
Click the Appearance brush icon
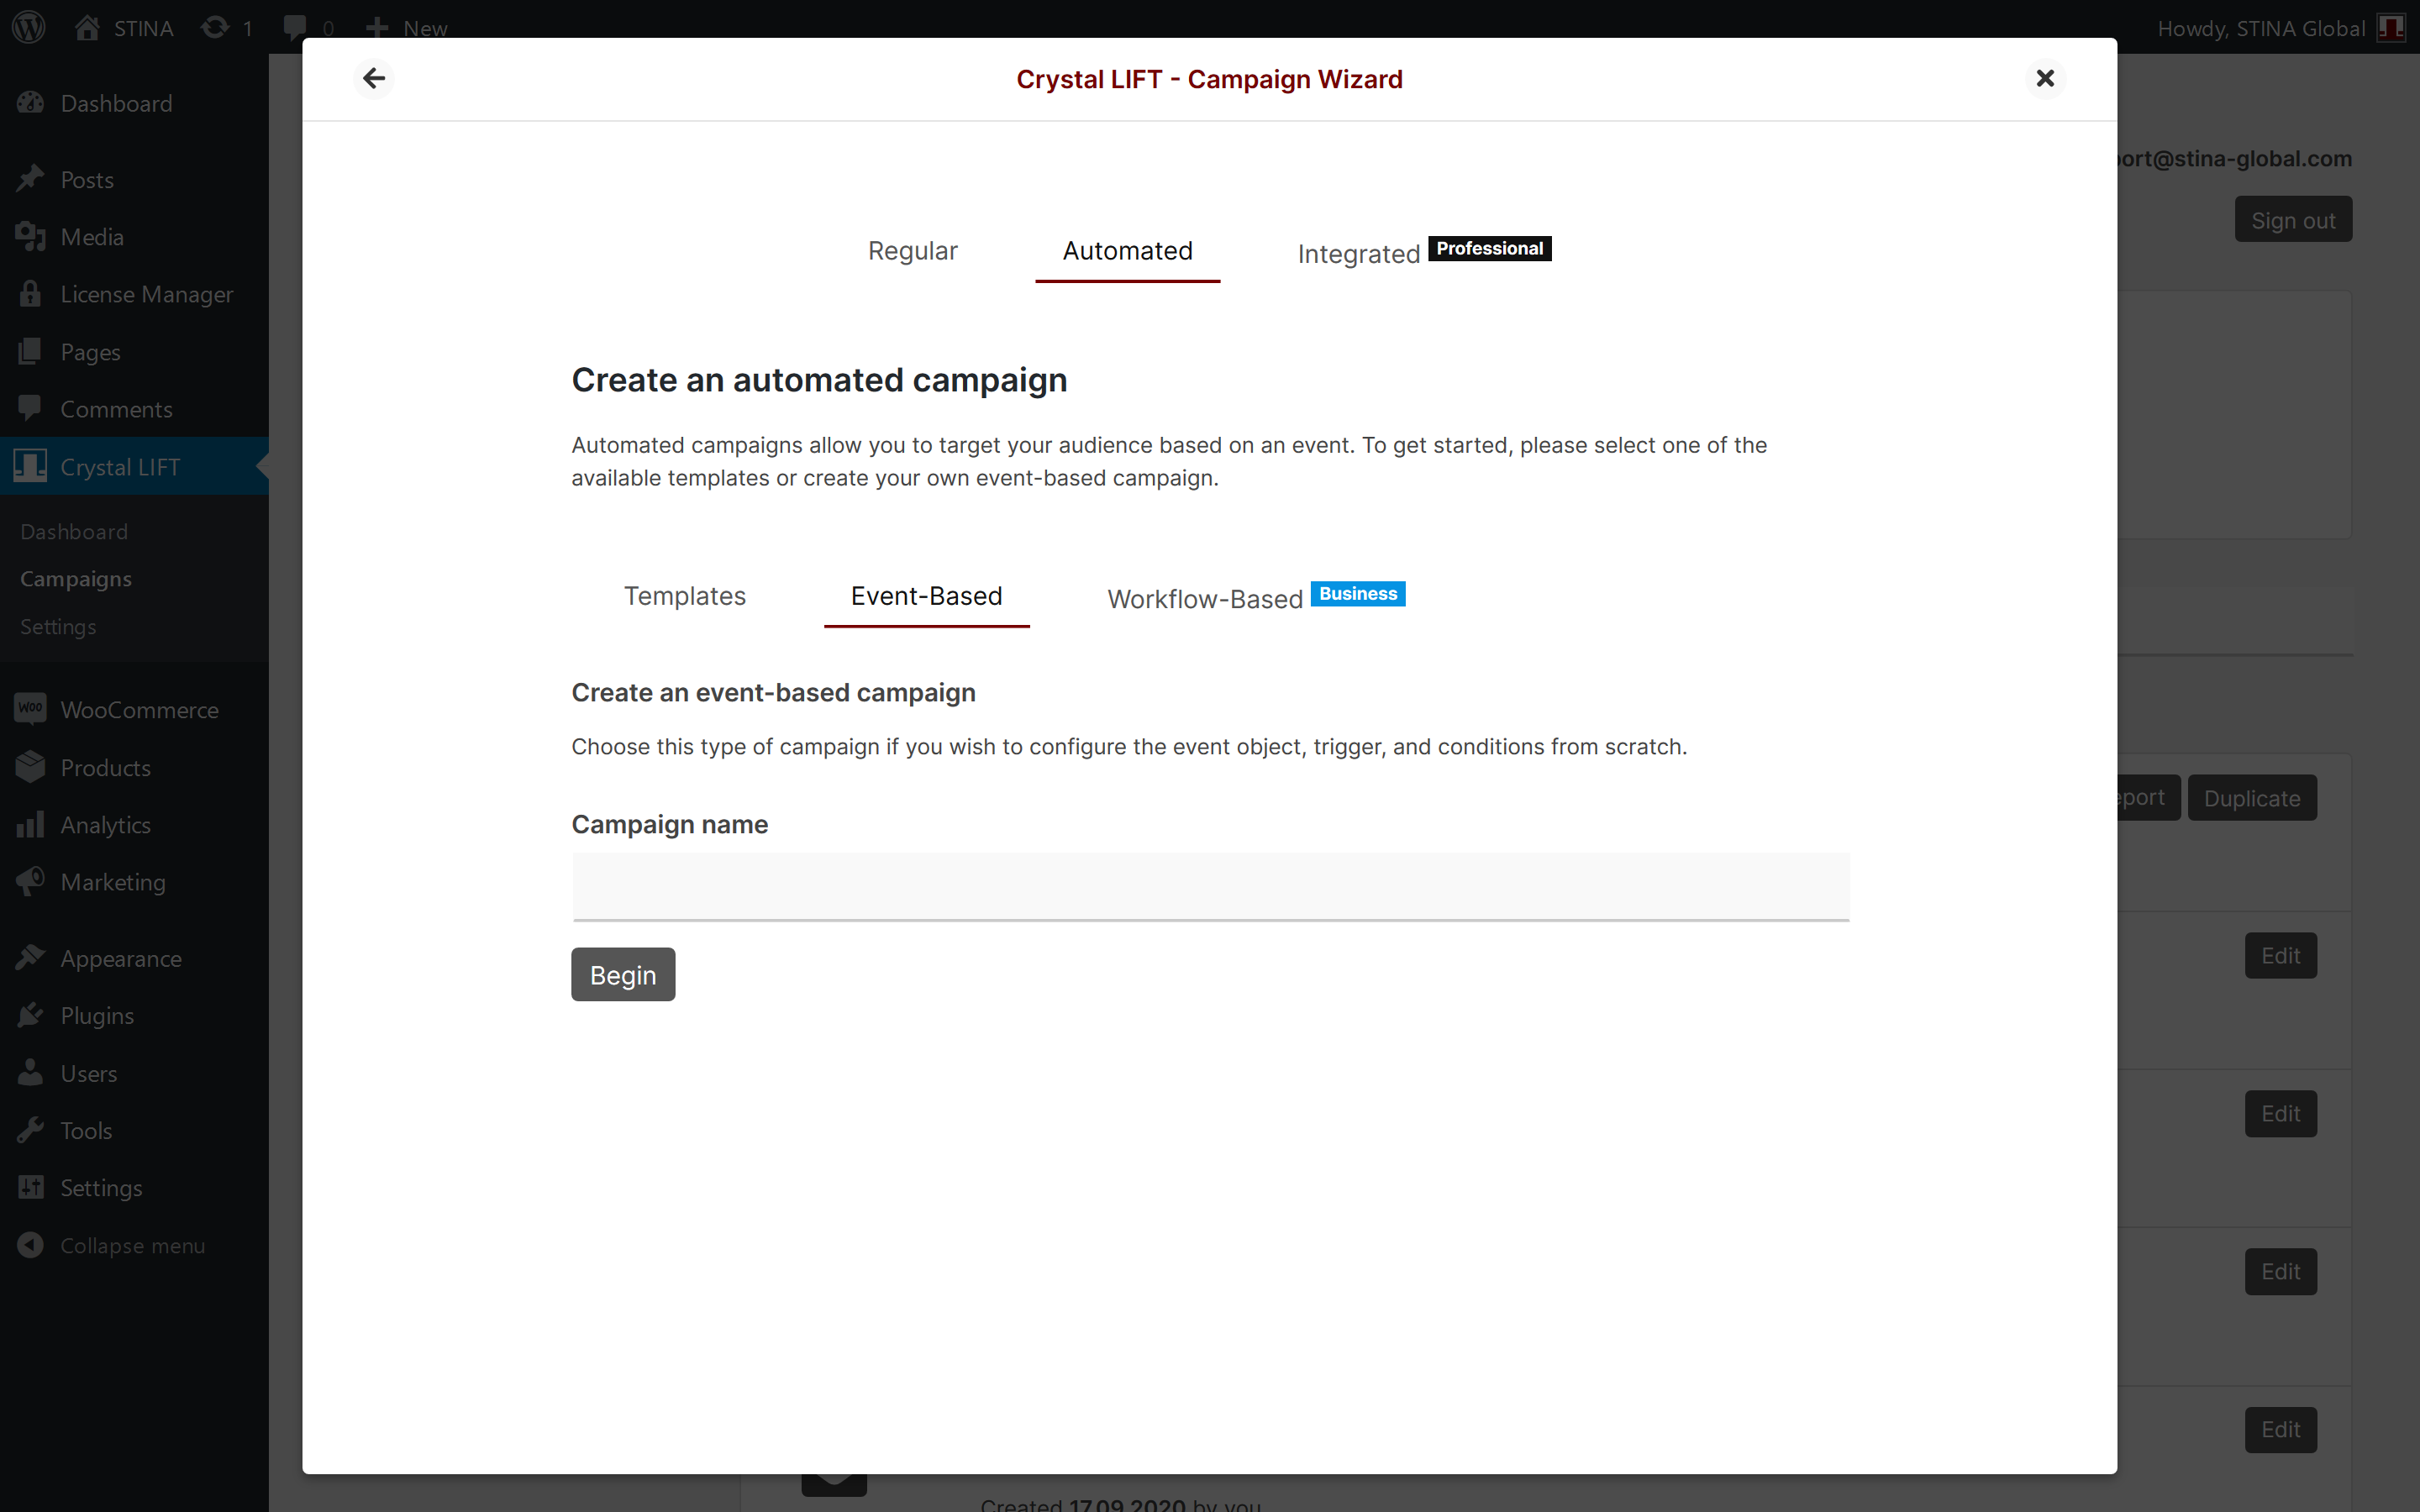(30, 957)
